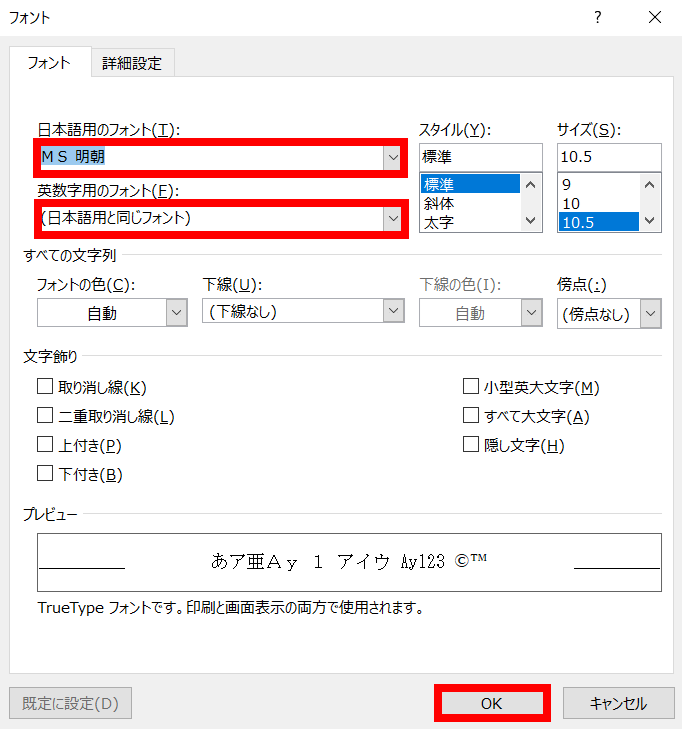
Task: Click the size list down scroll arrow
Action: [x=649, y=220]
